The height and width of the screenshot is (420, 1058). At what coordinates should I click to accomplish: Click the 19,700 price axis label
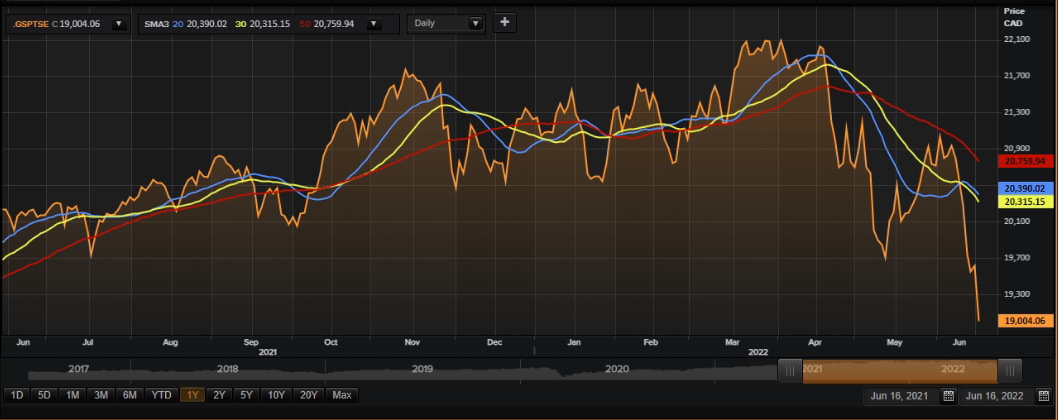pos(1017,258)
